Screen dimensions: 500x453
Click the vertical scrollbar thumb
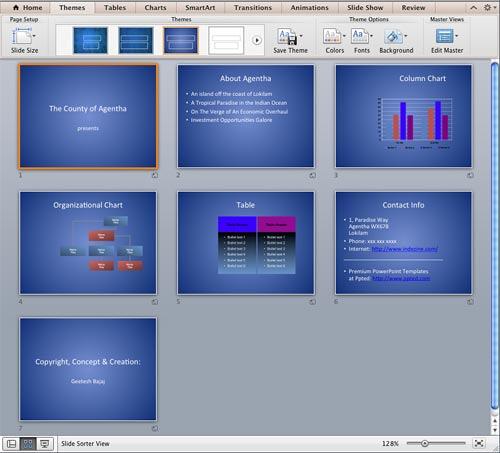pyautogui.click(x=495, y=236)
